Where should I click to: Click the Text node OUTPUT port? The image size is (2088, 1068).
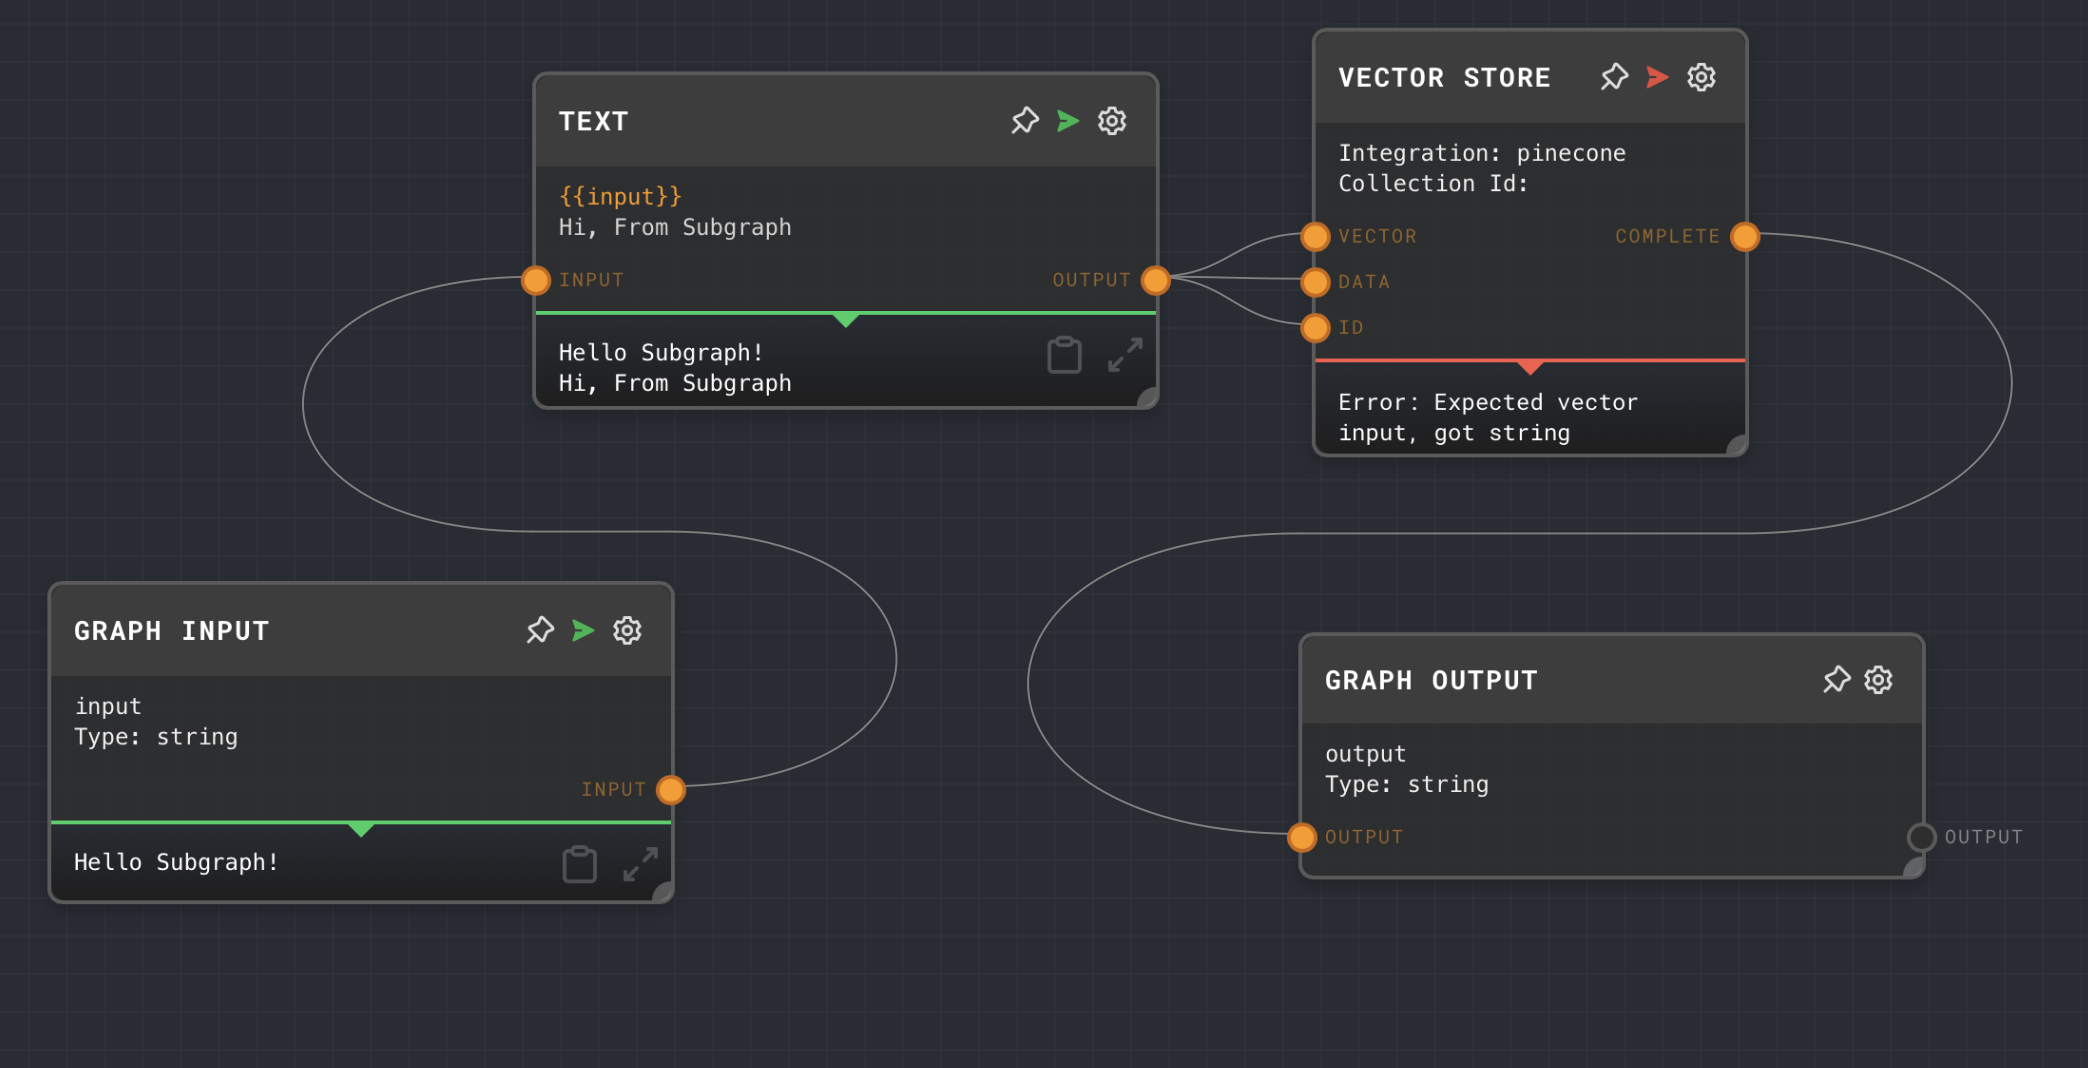click(x=1156, y=280)
